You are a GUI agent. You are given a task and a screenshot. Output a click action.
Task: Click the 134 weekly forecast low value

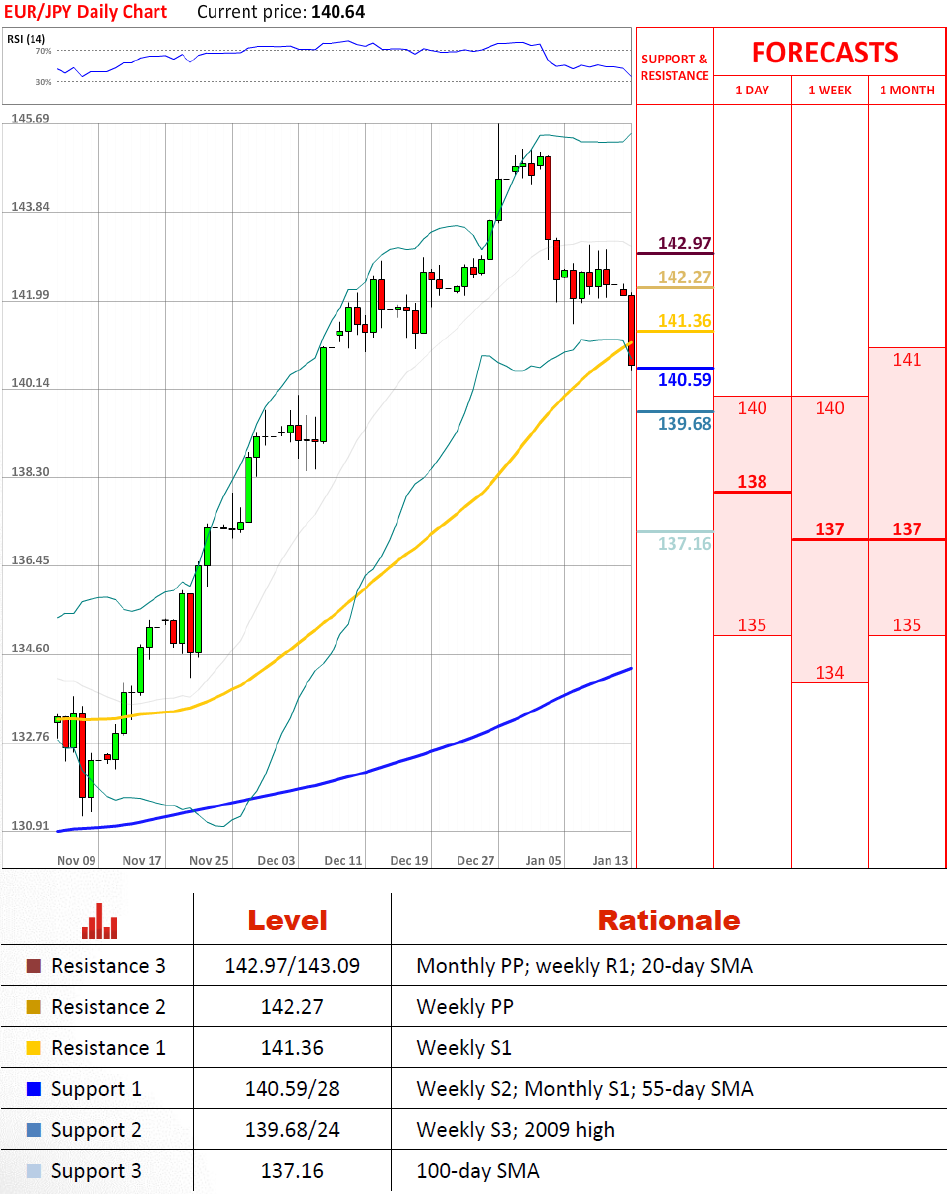click(x=830, y=672)
